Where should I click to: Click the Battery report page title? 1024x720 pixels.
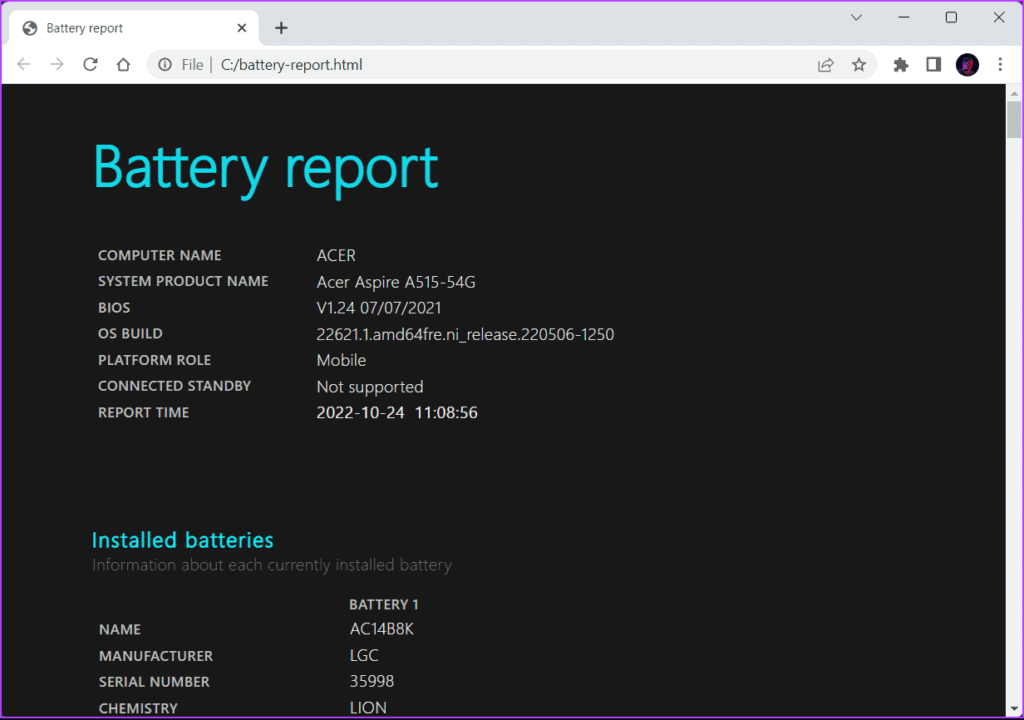click(265, 167)
